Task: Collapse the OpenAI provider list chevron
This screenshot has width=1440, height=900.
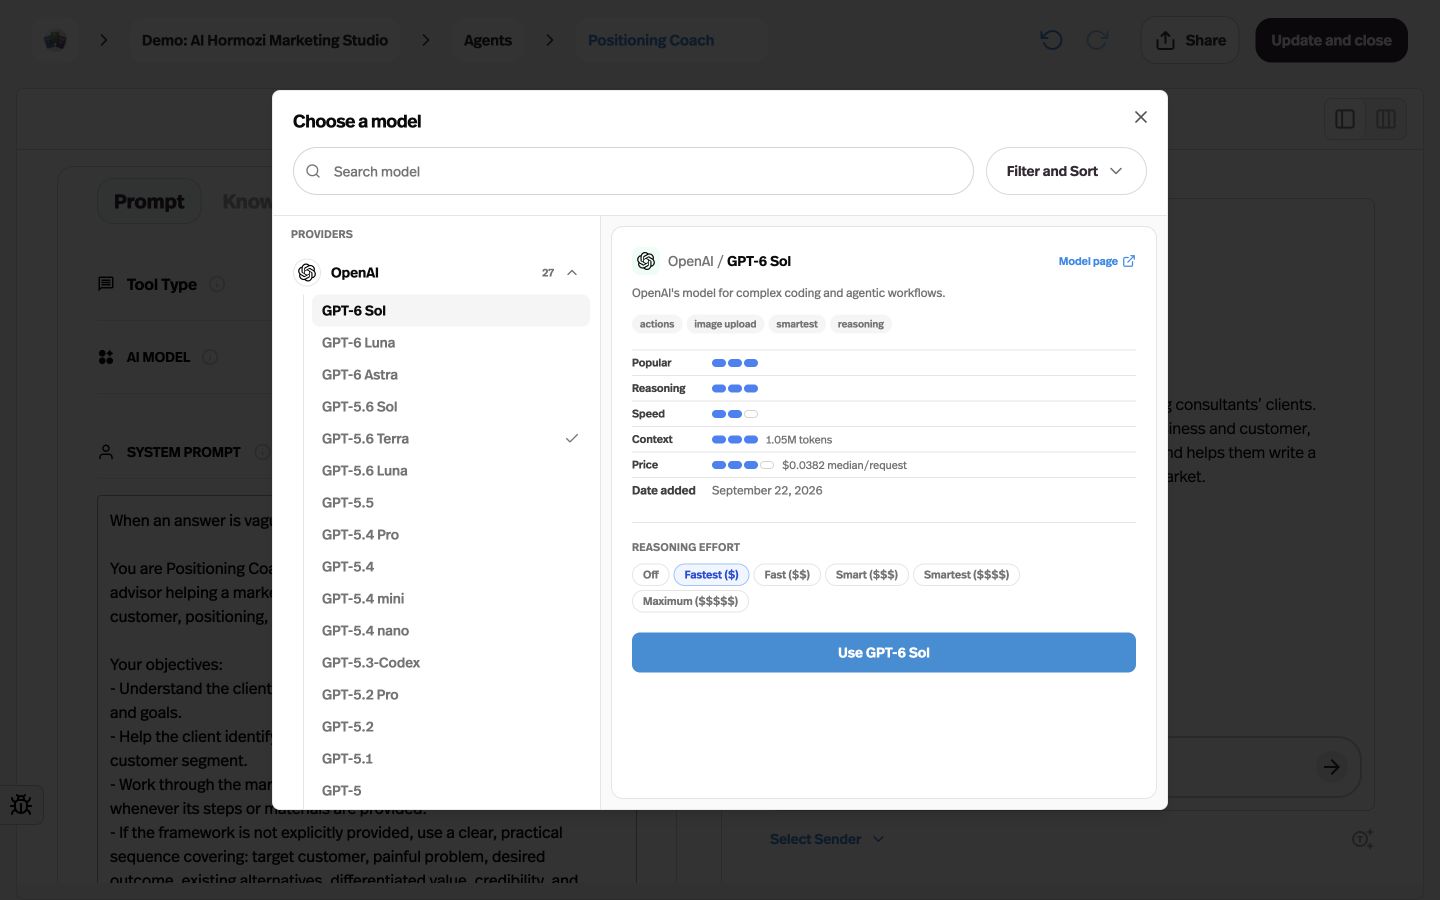Action: [x=572, y=272]
